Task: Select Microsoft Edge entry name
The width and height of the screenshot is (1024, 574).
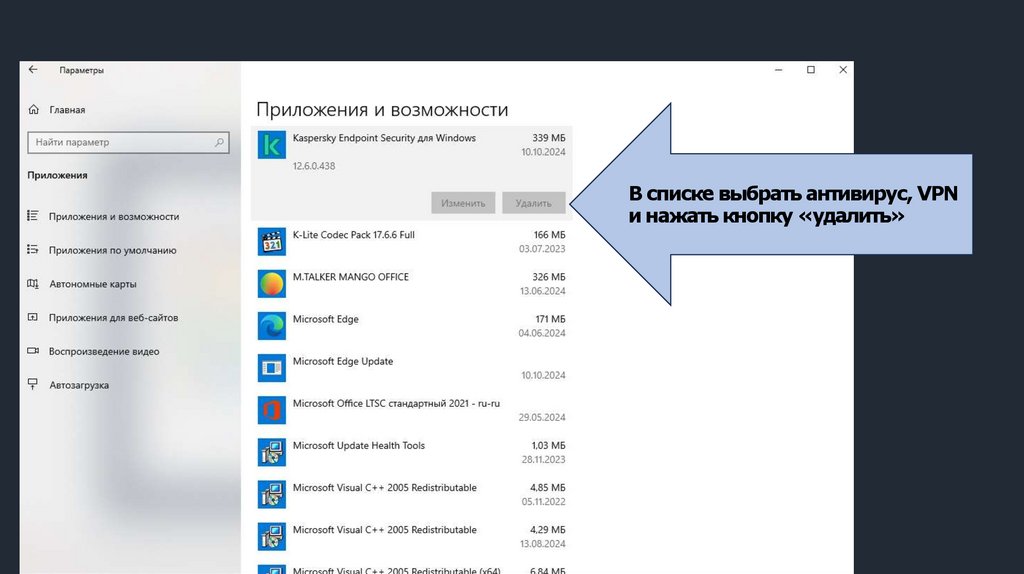Action: click(325, 319)
